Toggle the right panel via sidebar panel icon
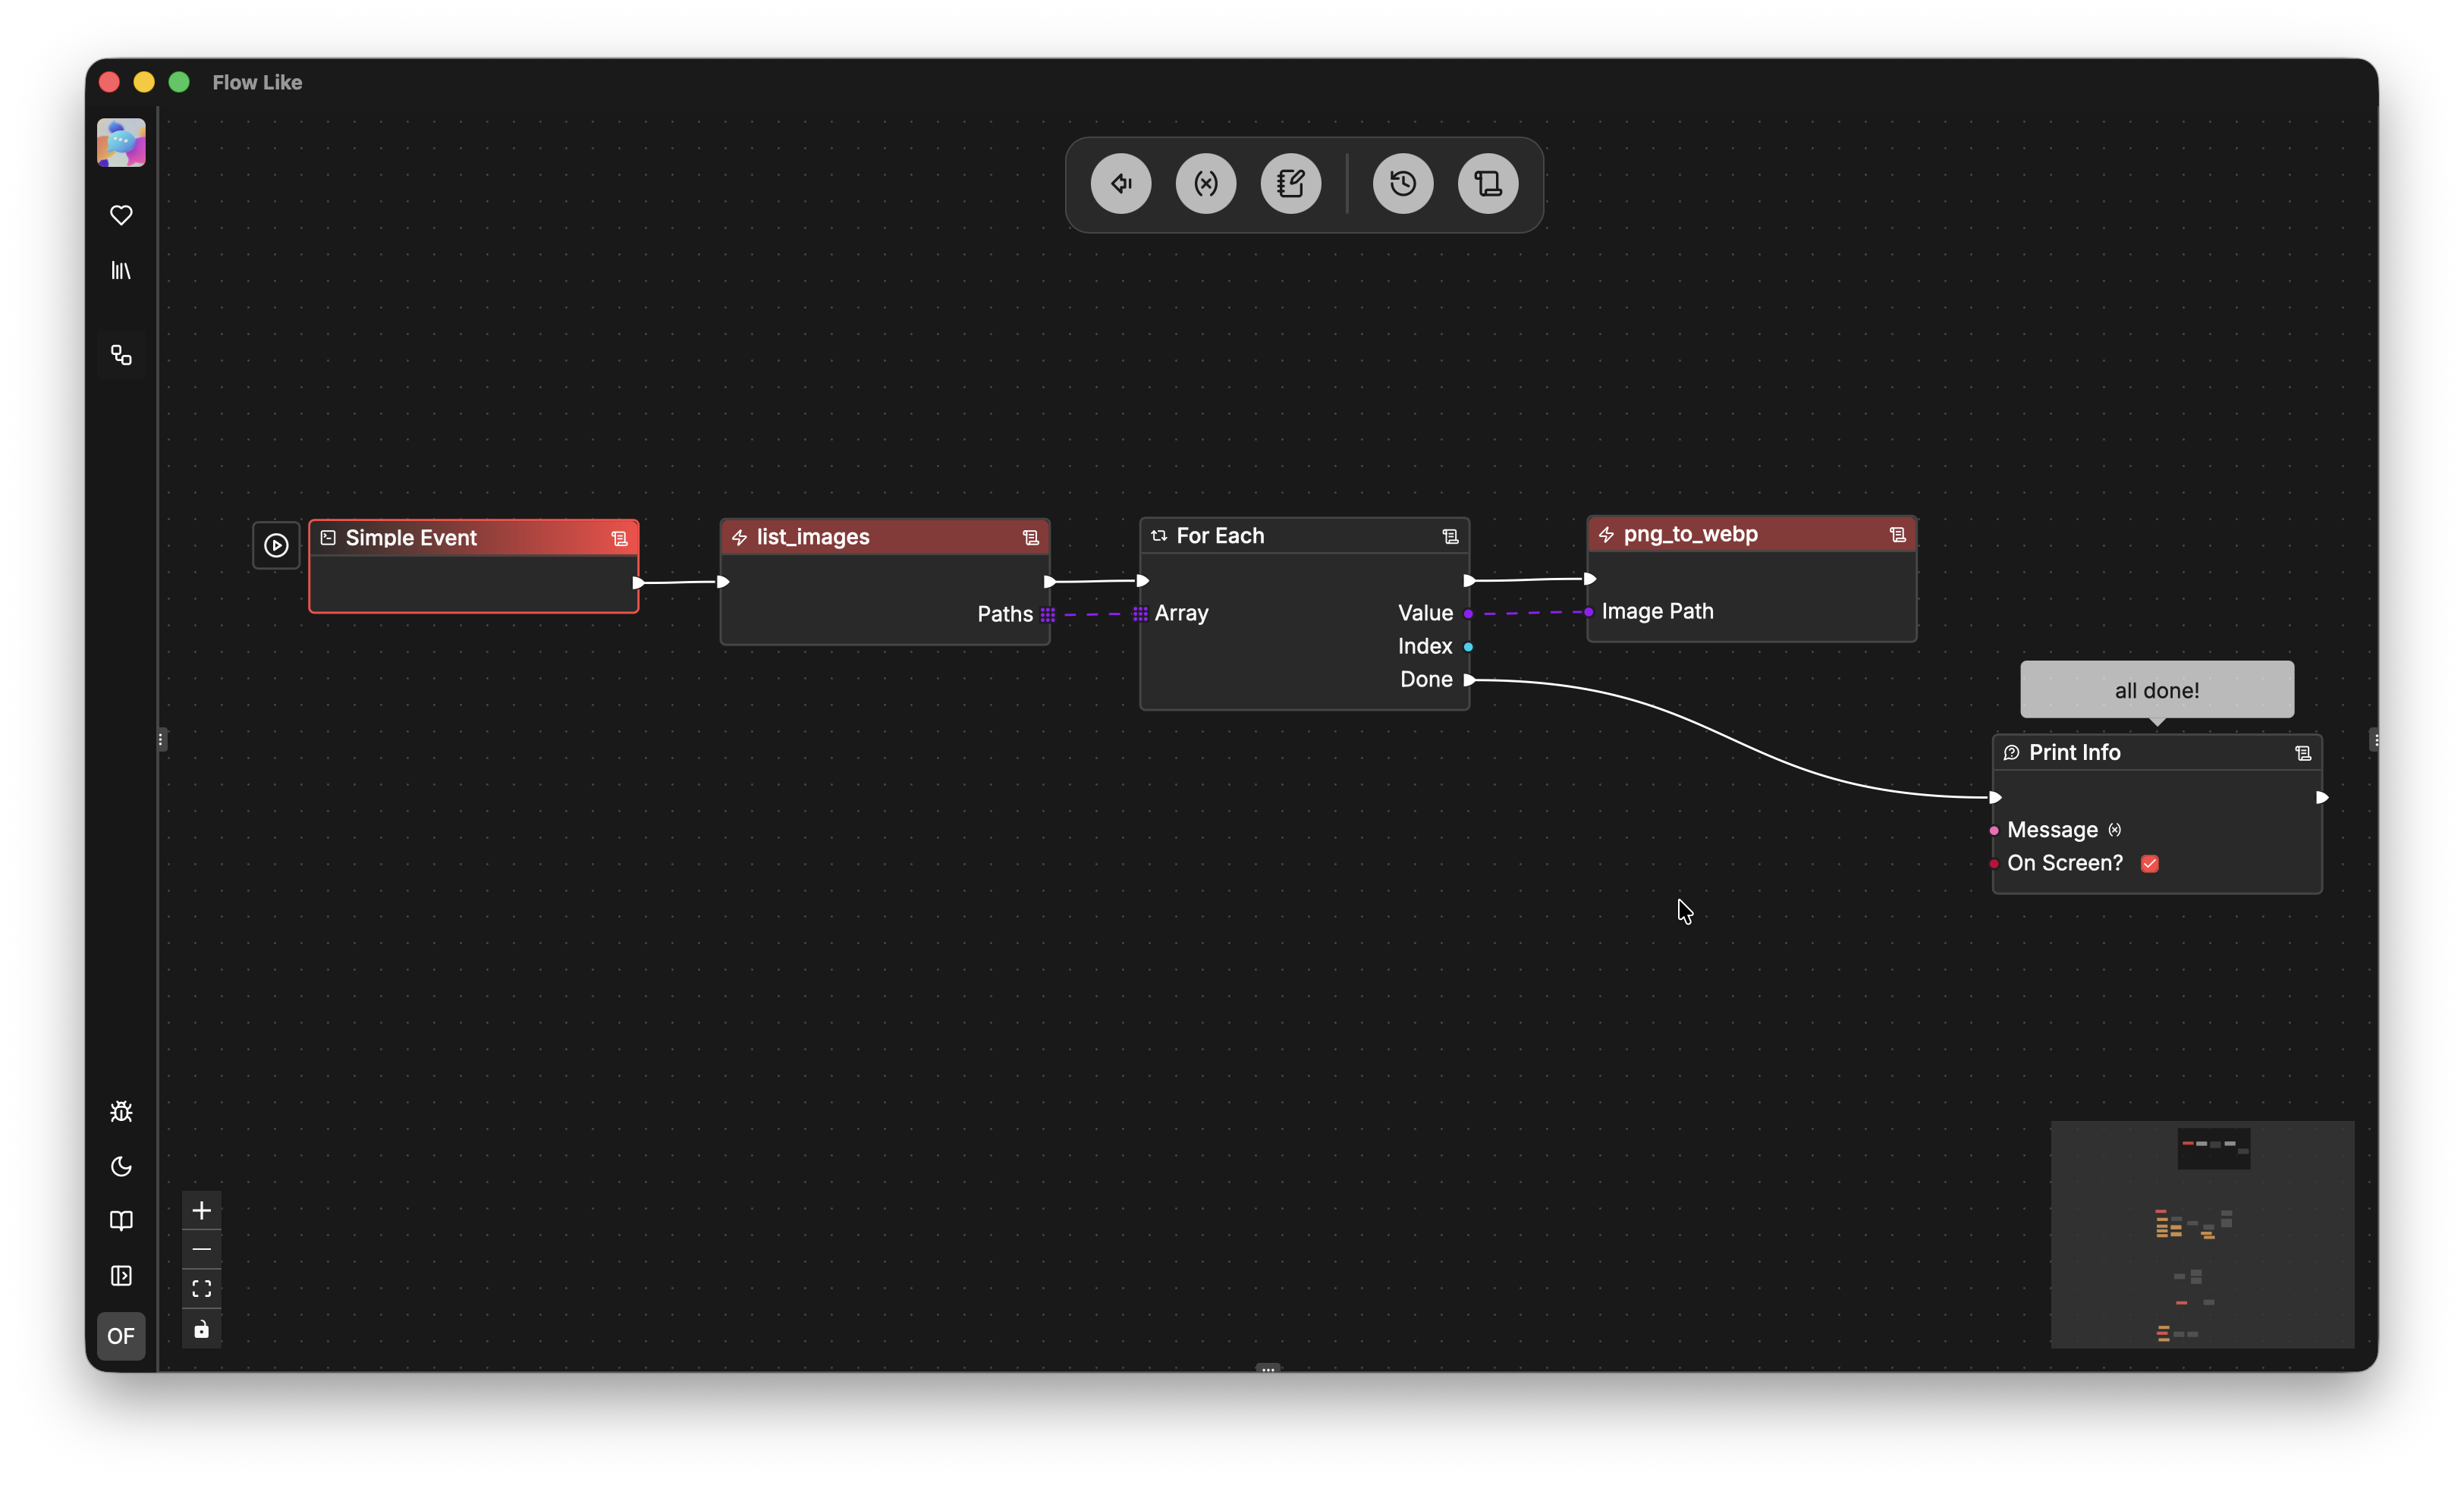 coord(121,1276)
